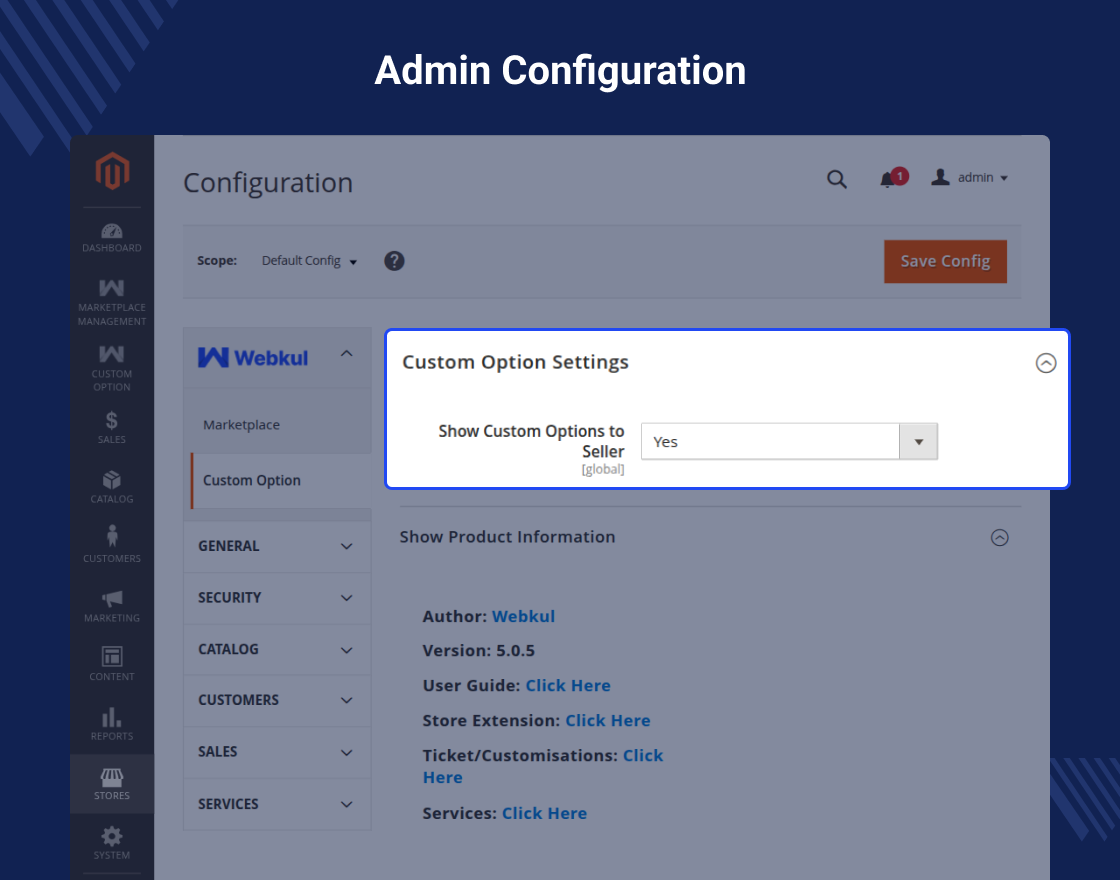1120x880 pixels.
Task: Collapse the Webkul config group
Action: 277,357
